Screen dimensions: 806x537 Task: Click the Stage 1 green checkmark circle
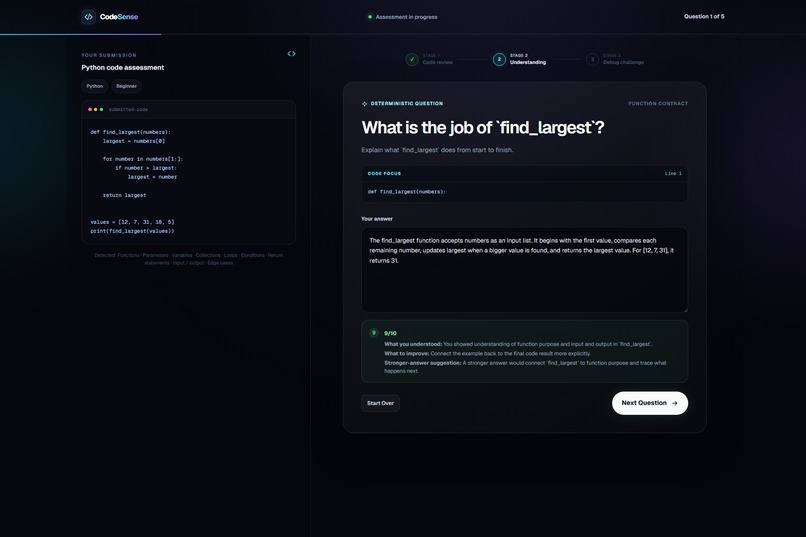[412, 59]
